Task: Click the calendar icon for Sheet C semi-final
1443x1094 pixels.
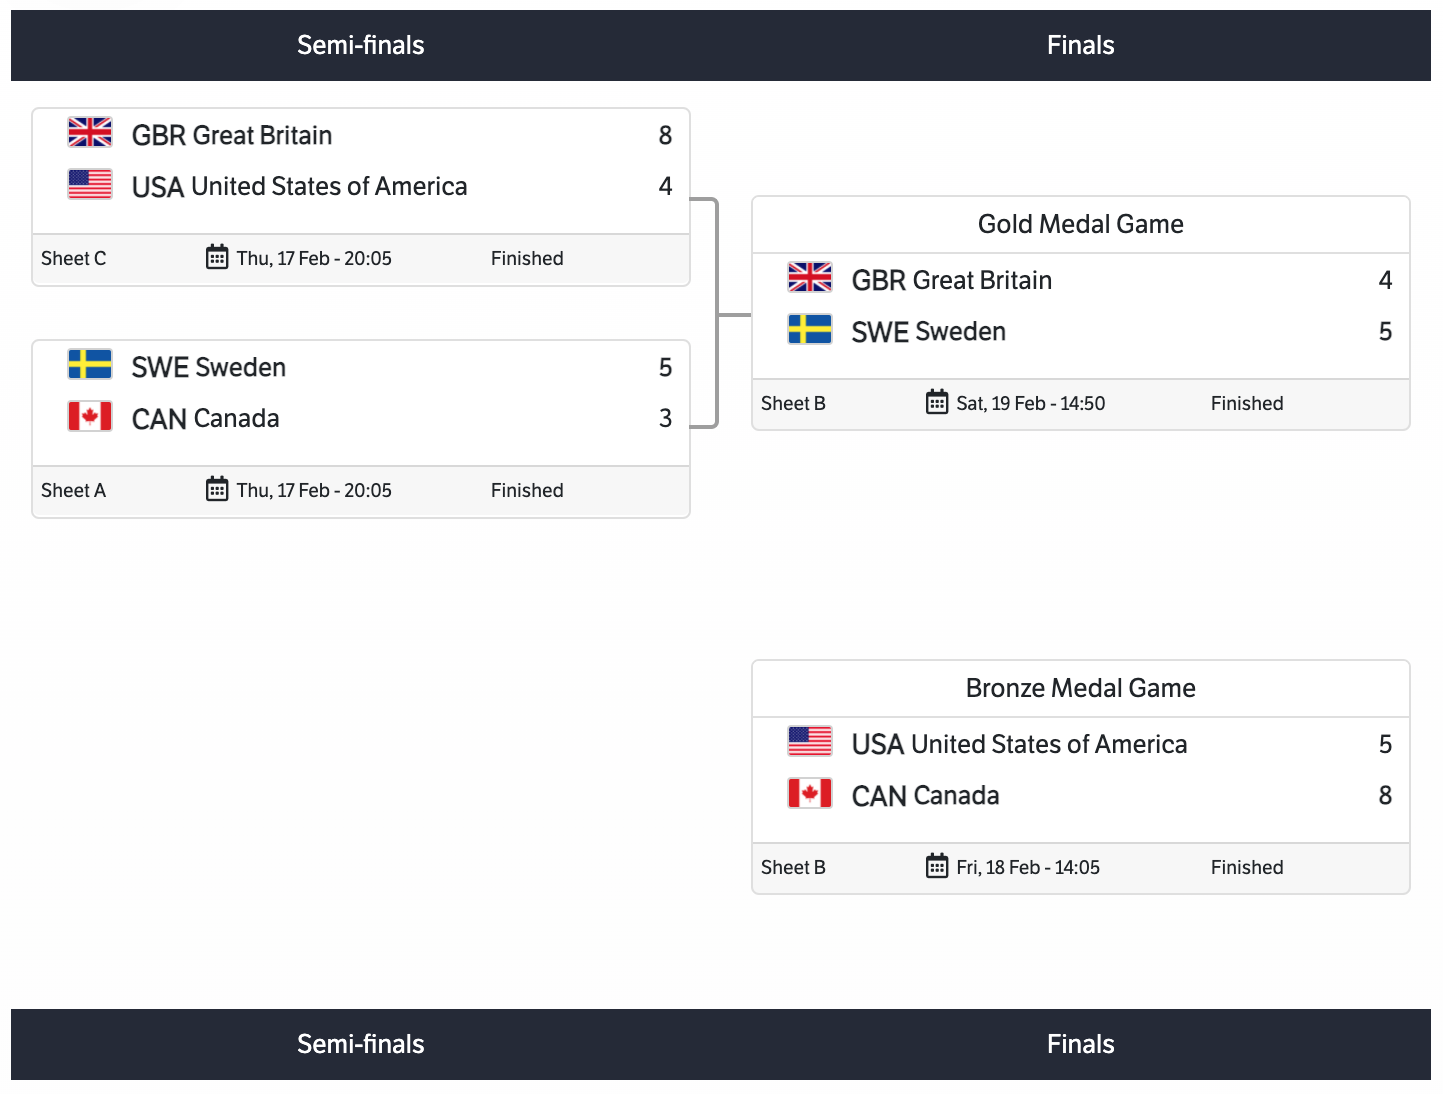Action: coord(217,257)
